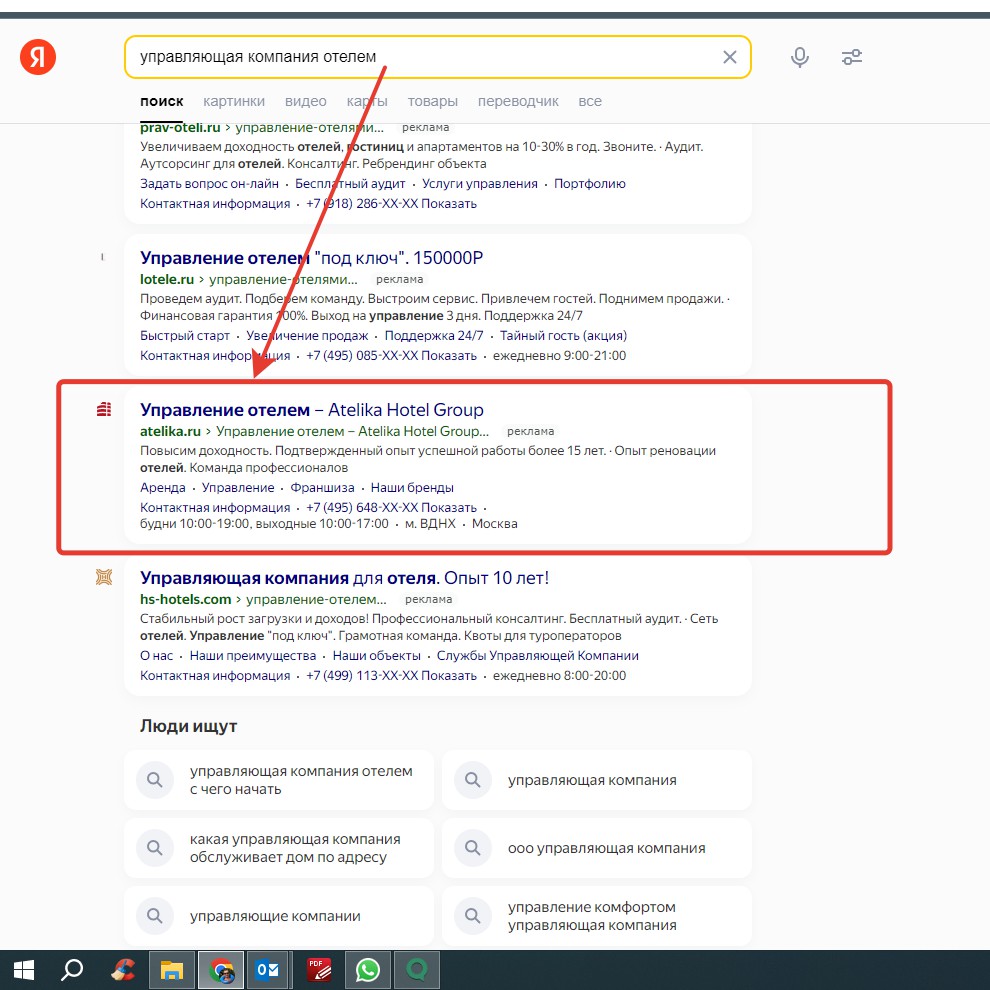Open «Тайный гость (акция)» sitelink

[x=563, y=336]
